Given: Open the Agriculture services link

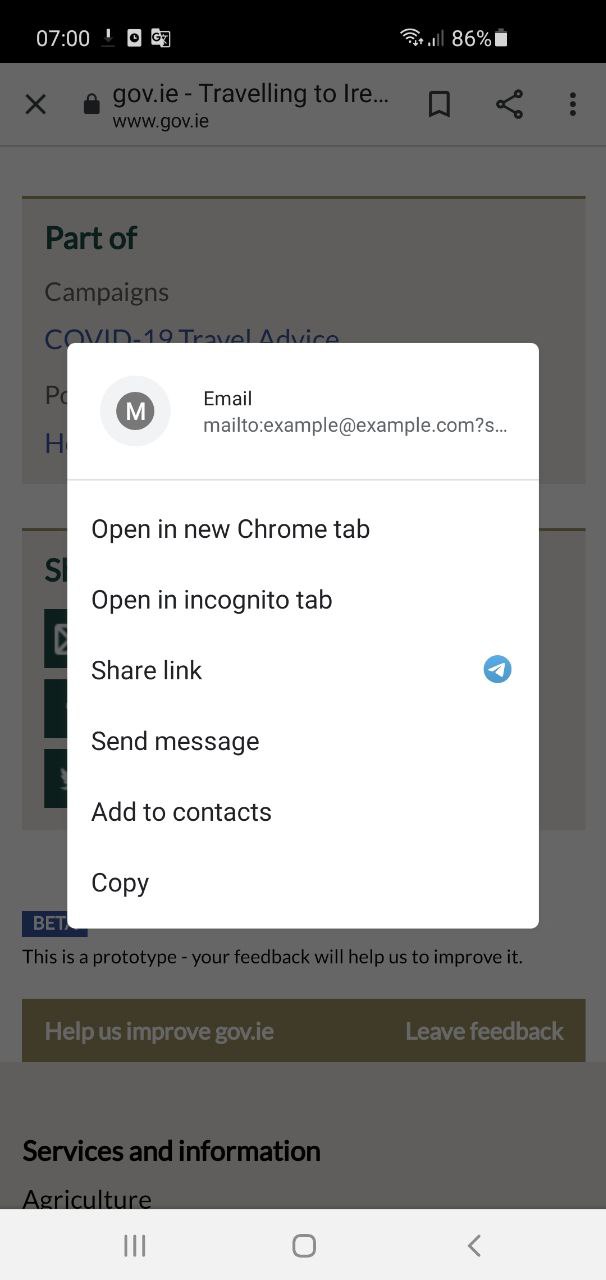Looking at the screenshot, I should (x=87, y=1198).
